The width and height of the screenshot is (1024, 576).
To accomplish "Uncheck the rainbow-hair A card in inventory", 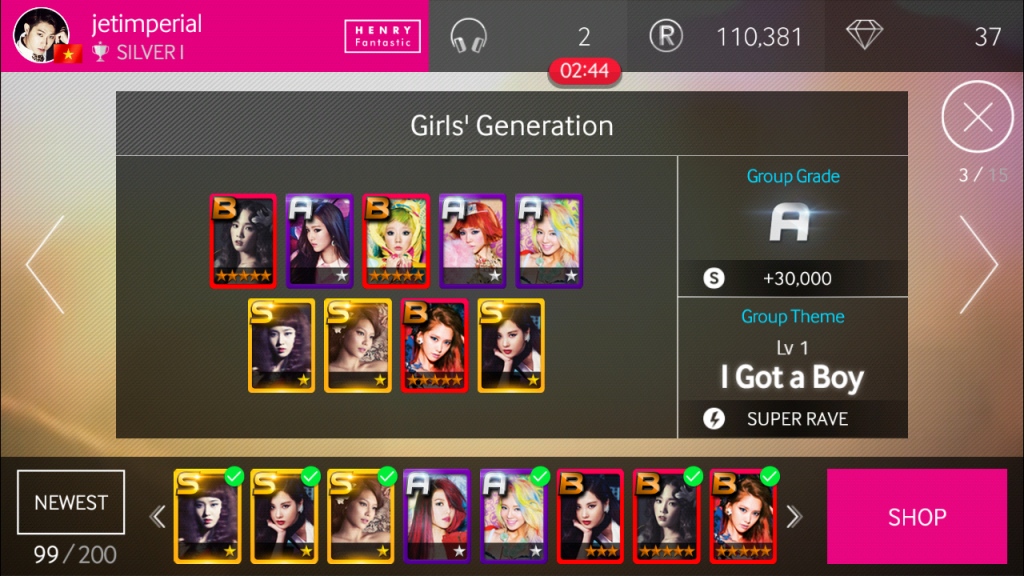I will tap(513, 516).
